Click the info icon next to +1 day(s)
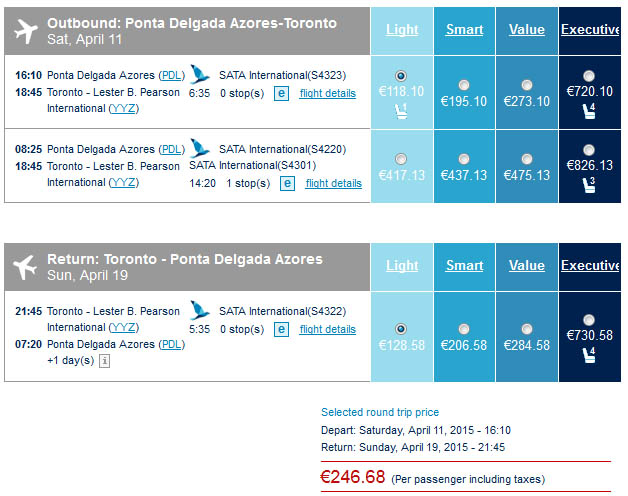The image size is (628, 496). [104, 361]
